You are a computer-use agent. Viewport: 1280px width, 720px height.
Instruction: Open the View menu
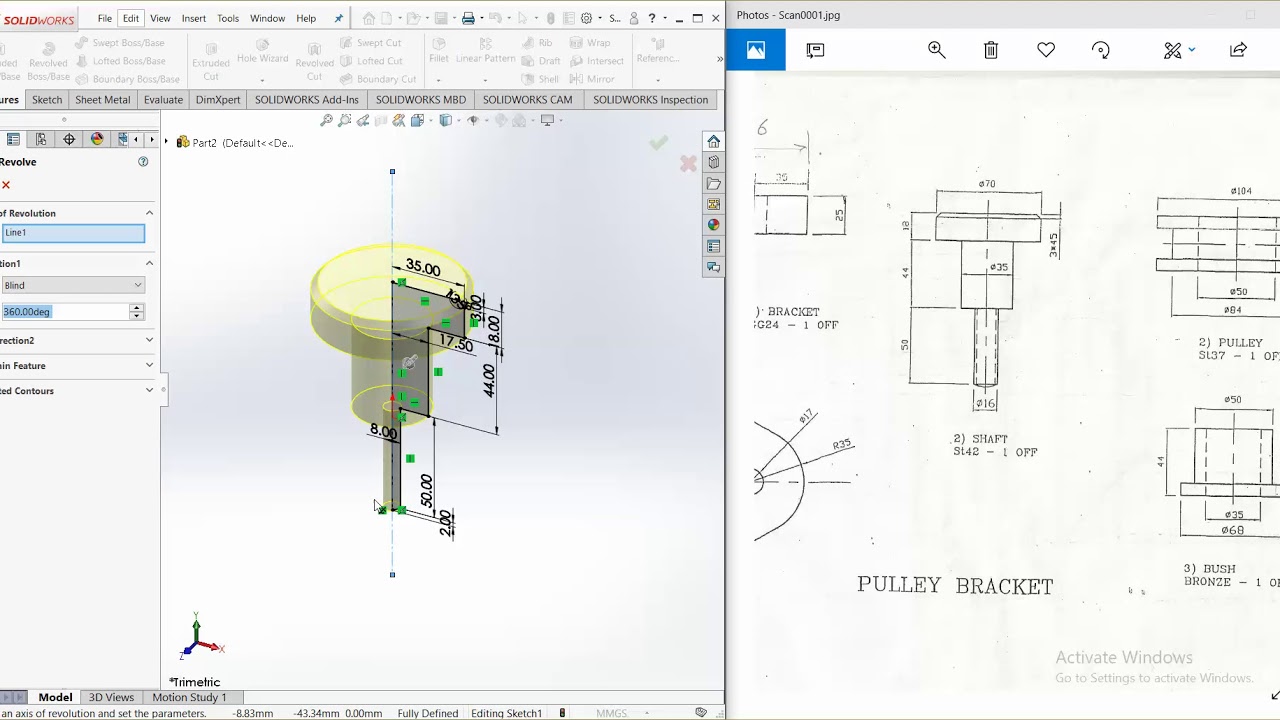click(160, 18)
